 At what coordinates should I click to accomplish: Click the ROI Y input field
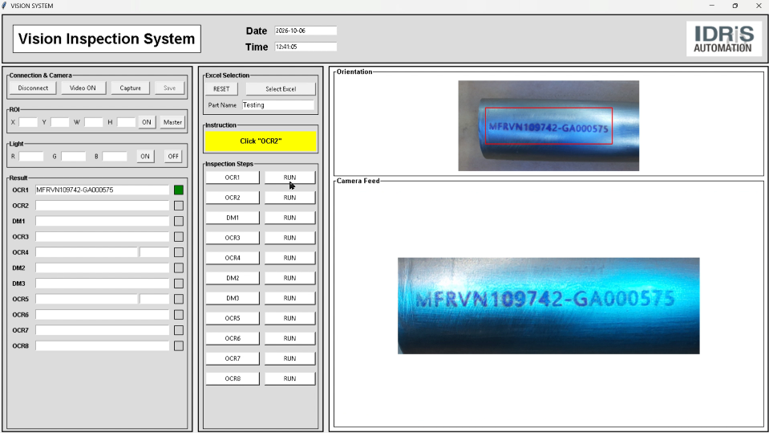60,122
